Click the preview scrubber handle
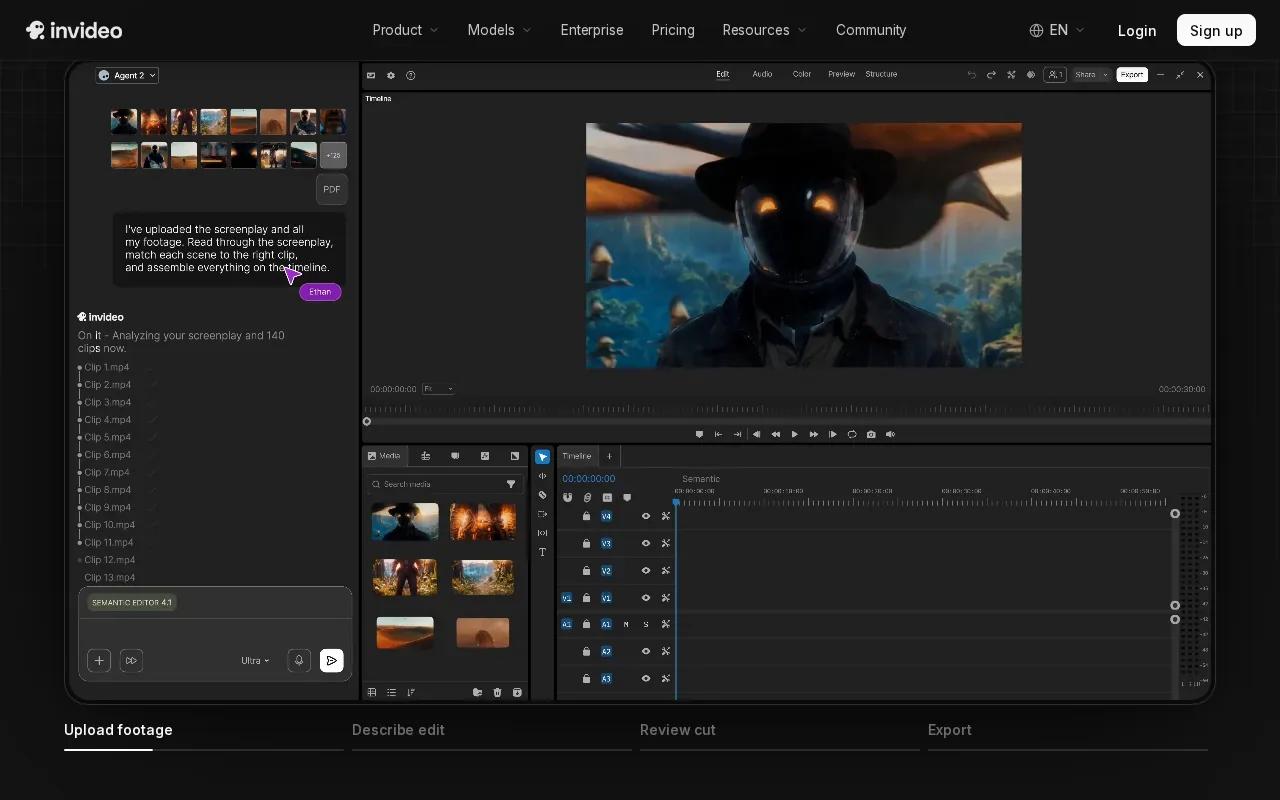The height and width of the screenshot is (800, 1280). pos(367,421)
